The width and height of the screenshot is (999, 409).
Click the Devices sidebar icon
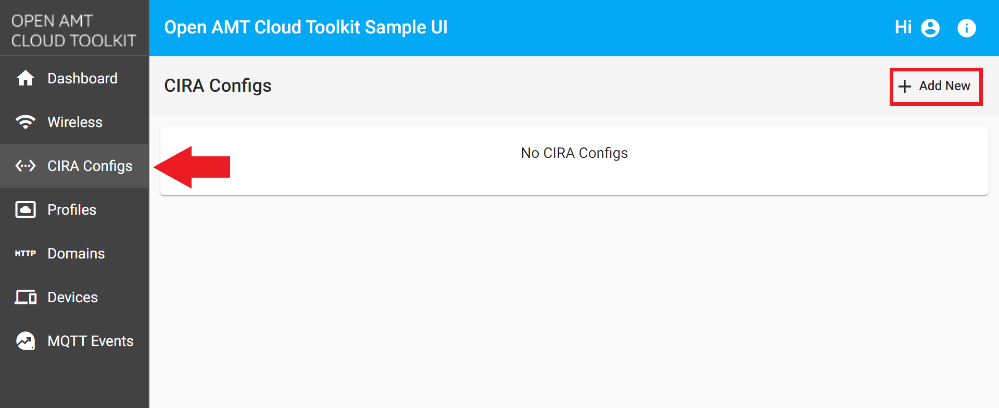(27, 298)
